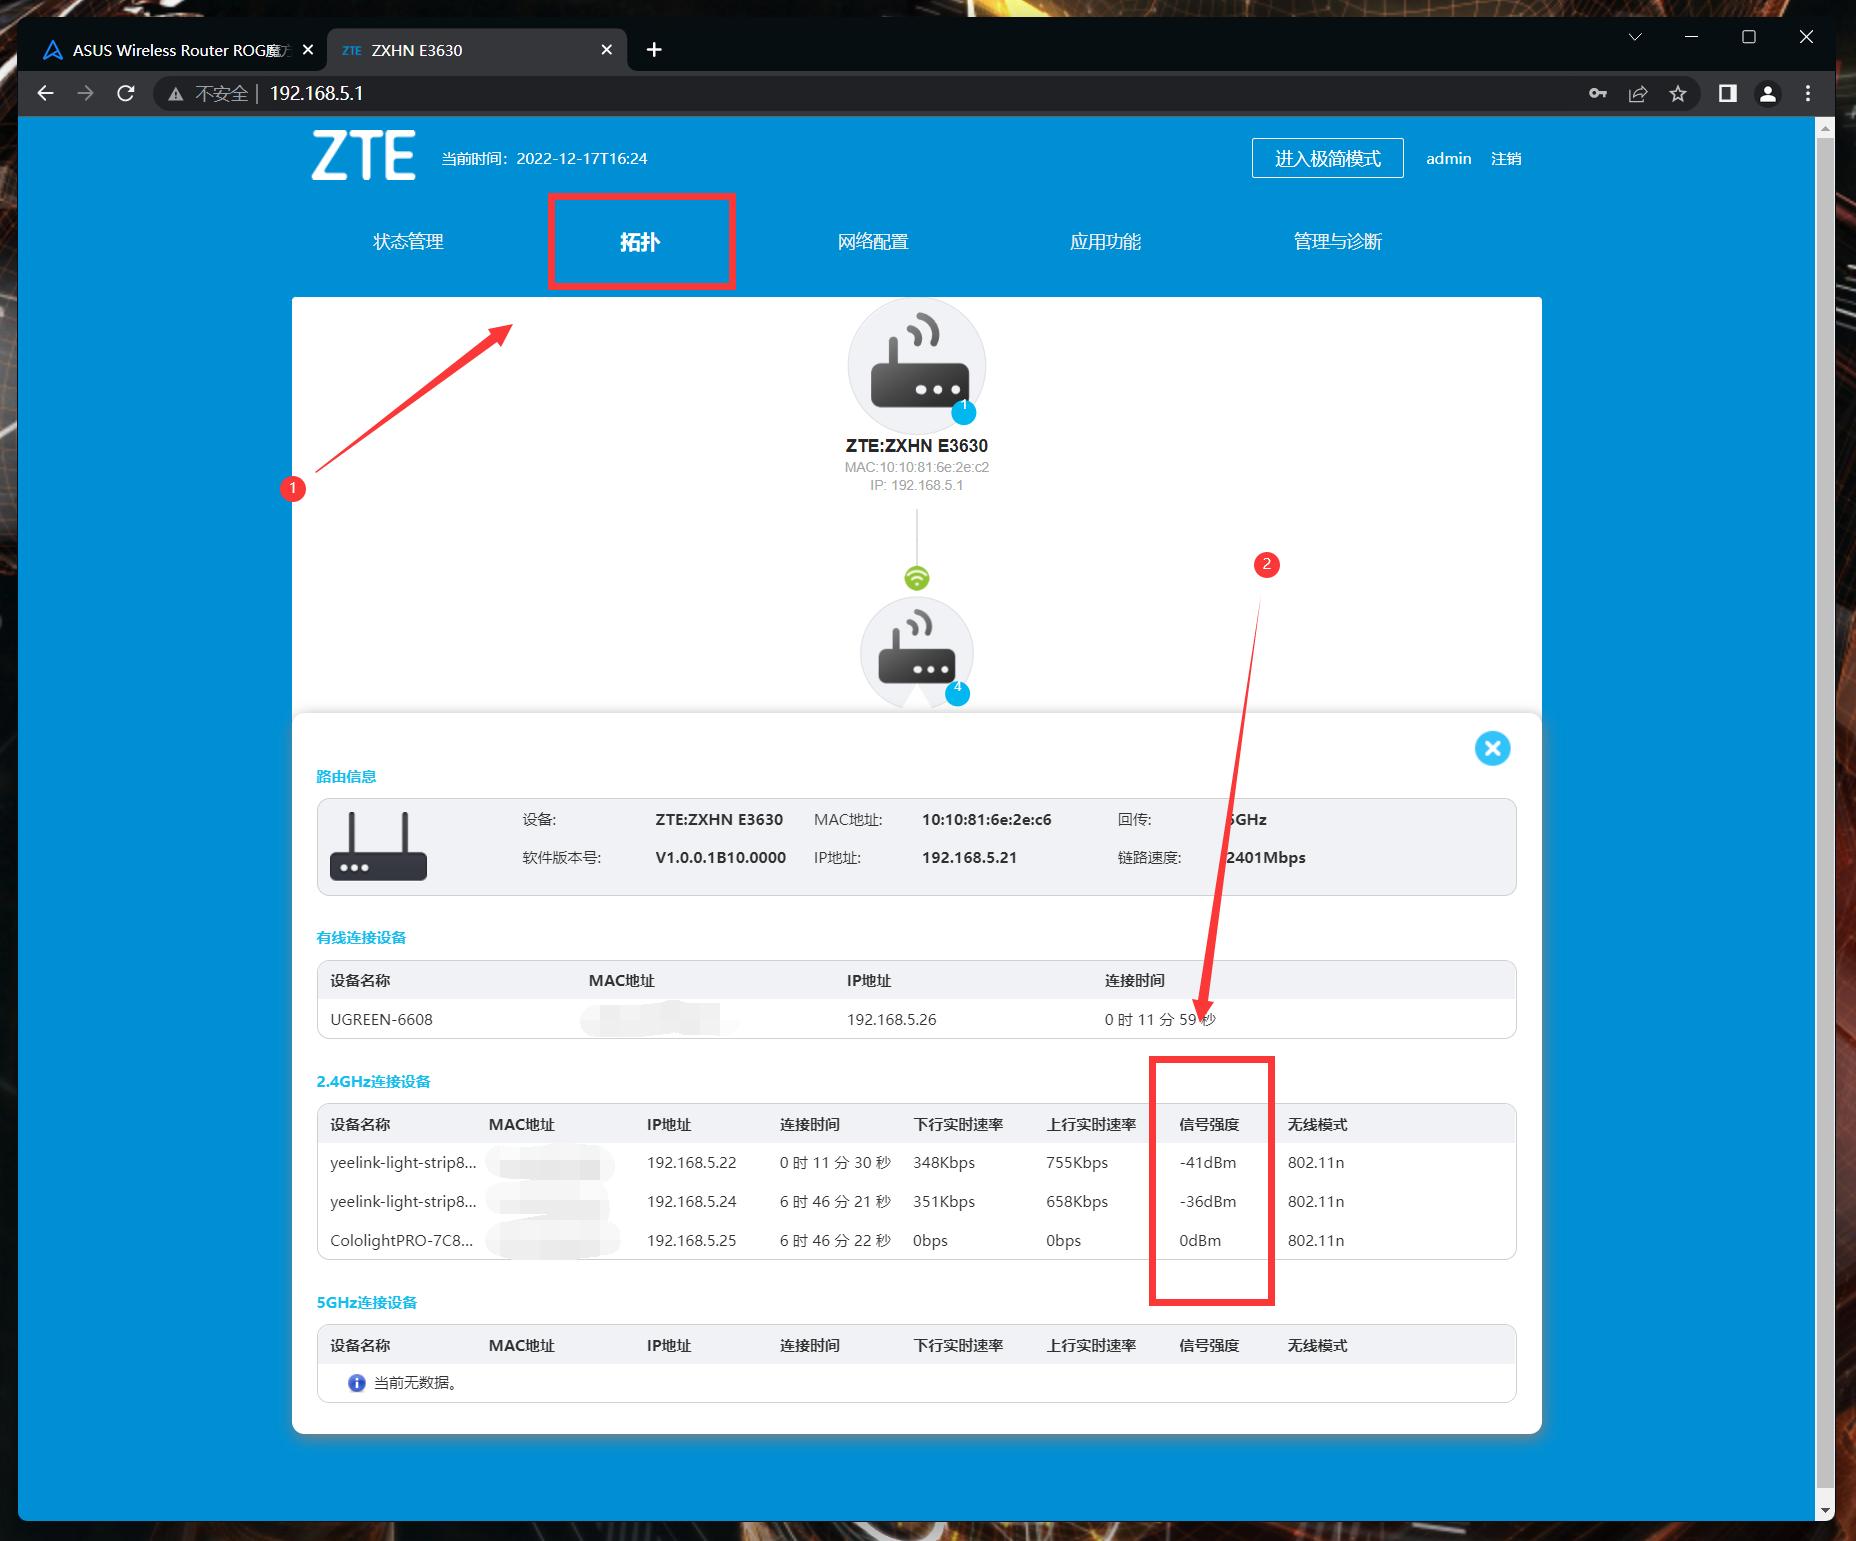Click the 2.4GHz连接设备 section heading

(373, 1082)
